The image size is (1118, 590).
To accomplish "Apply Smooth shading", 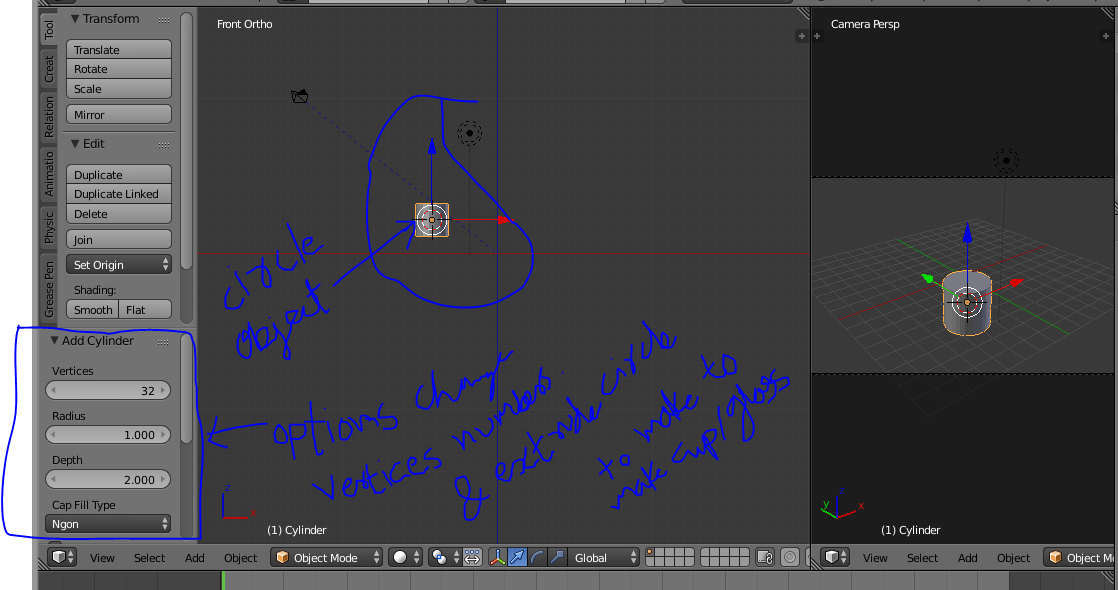I will 91,309.
